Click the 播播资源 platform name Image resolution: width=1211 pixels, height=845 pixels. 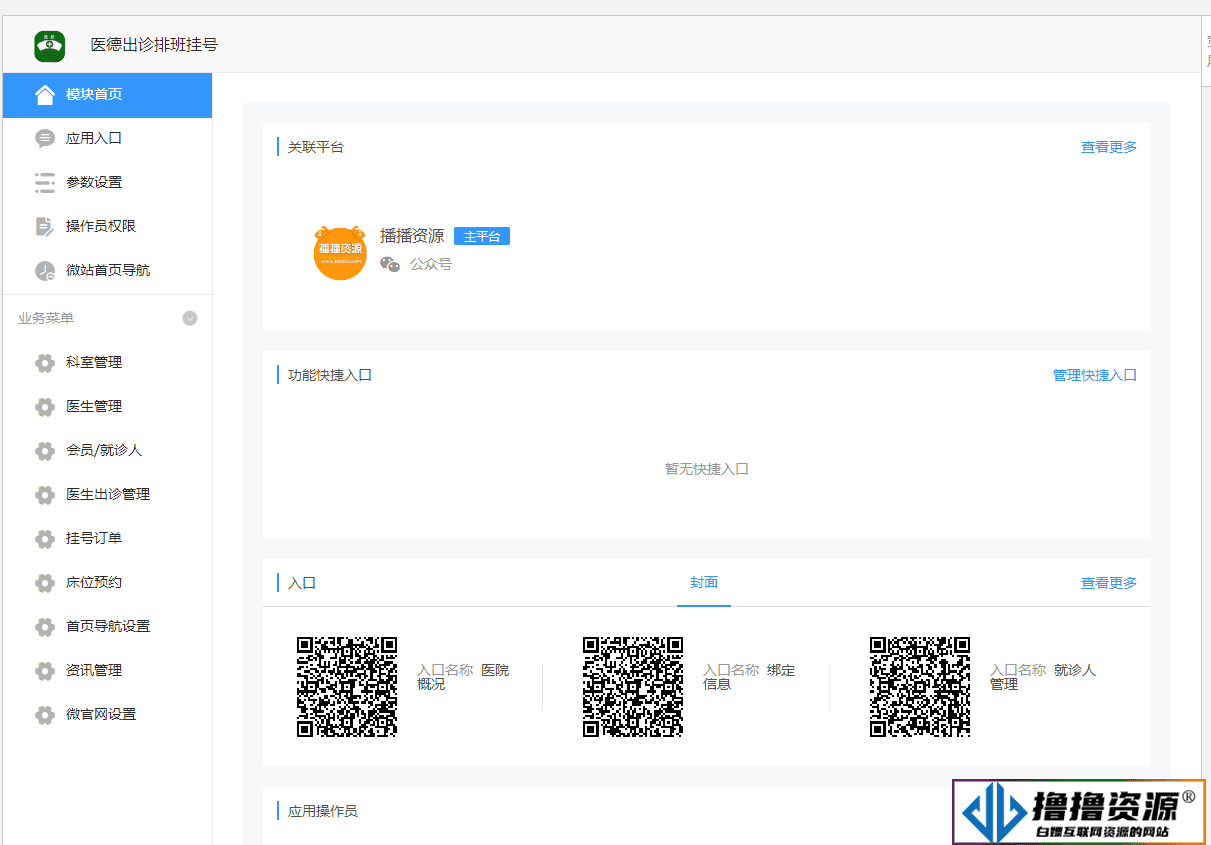pyautogui.click(x=412, y=236)
